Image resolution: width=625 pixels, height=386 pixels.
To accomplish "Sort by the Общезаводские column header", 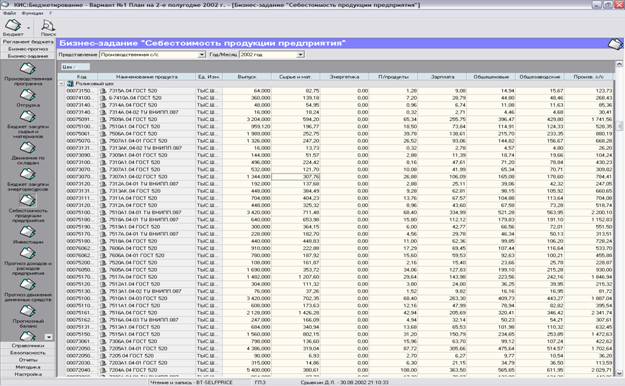I will click(540, 77).
